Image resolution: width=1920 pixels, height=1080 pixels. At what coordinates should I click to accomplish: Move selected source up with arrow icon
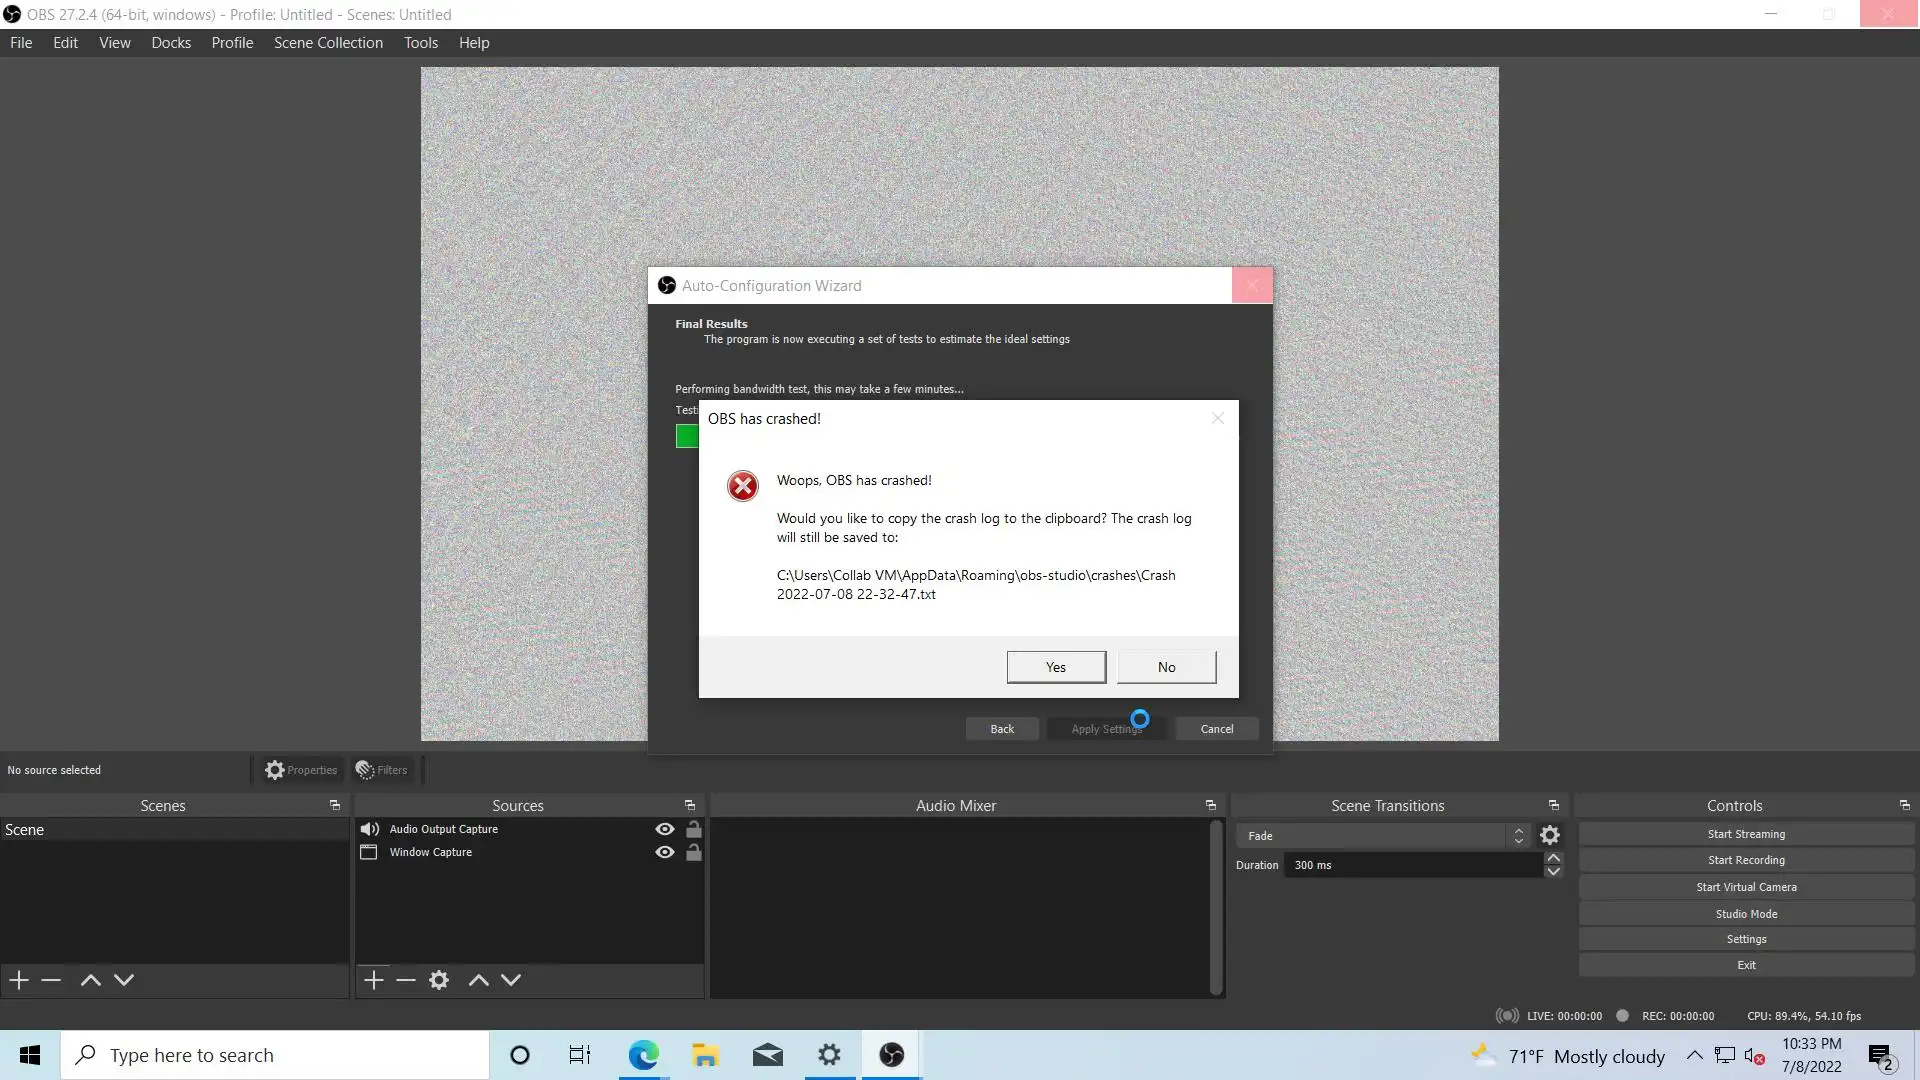479,980
